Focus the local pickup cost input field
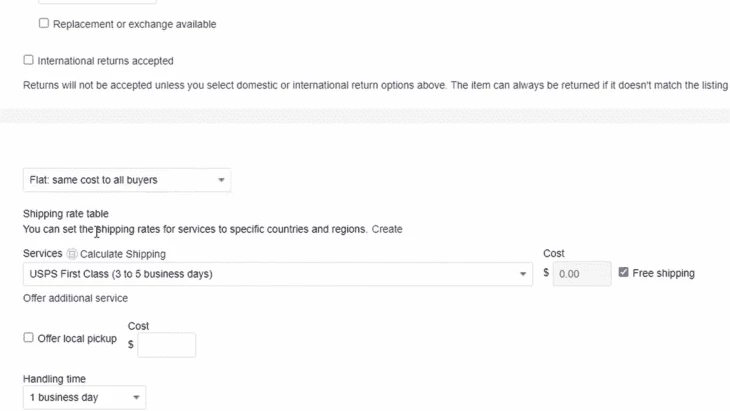The width and height of the screenshot is (730, 411). 167,345
